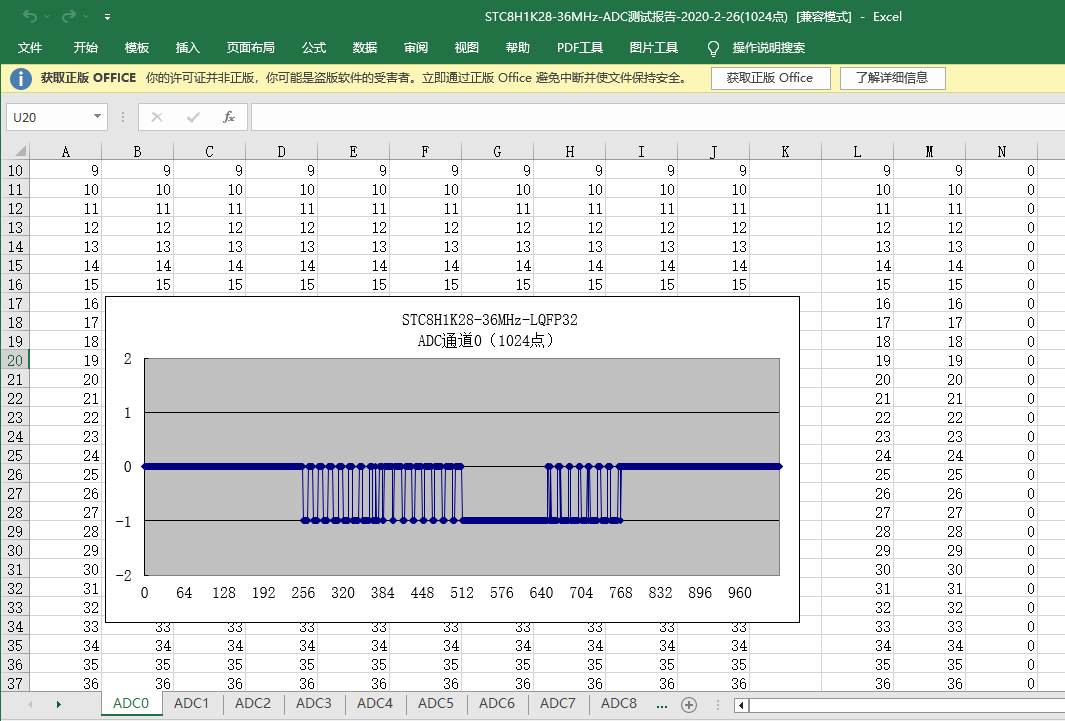Open the redo history dropdown arrow
This screenshot has width=1065, height=721.
click(86, 16)
